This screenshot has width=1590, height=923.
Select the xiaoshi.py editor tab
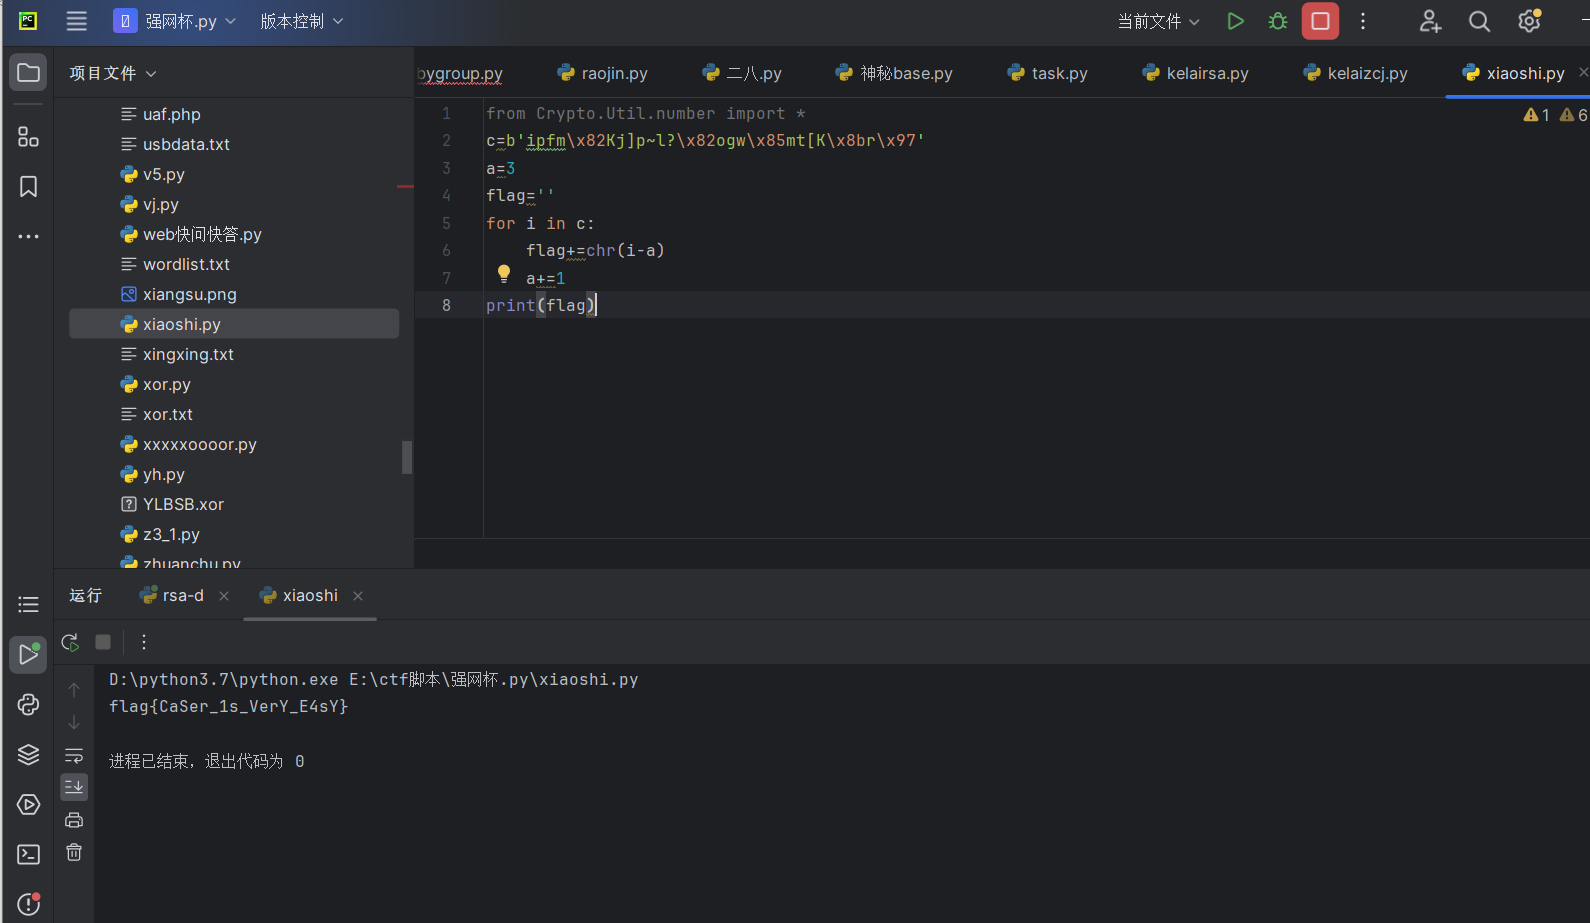[x=1514, y=73]
